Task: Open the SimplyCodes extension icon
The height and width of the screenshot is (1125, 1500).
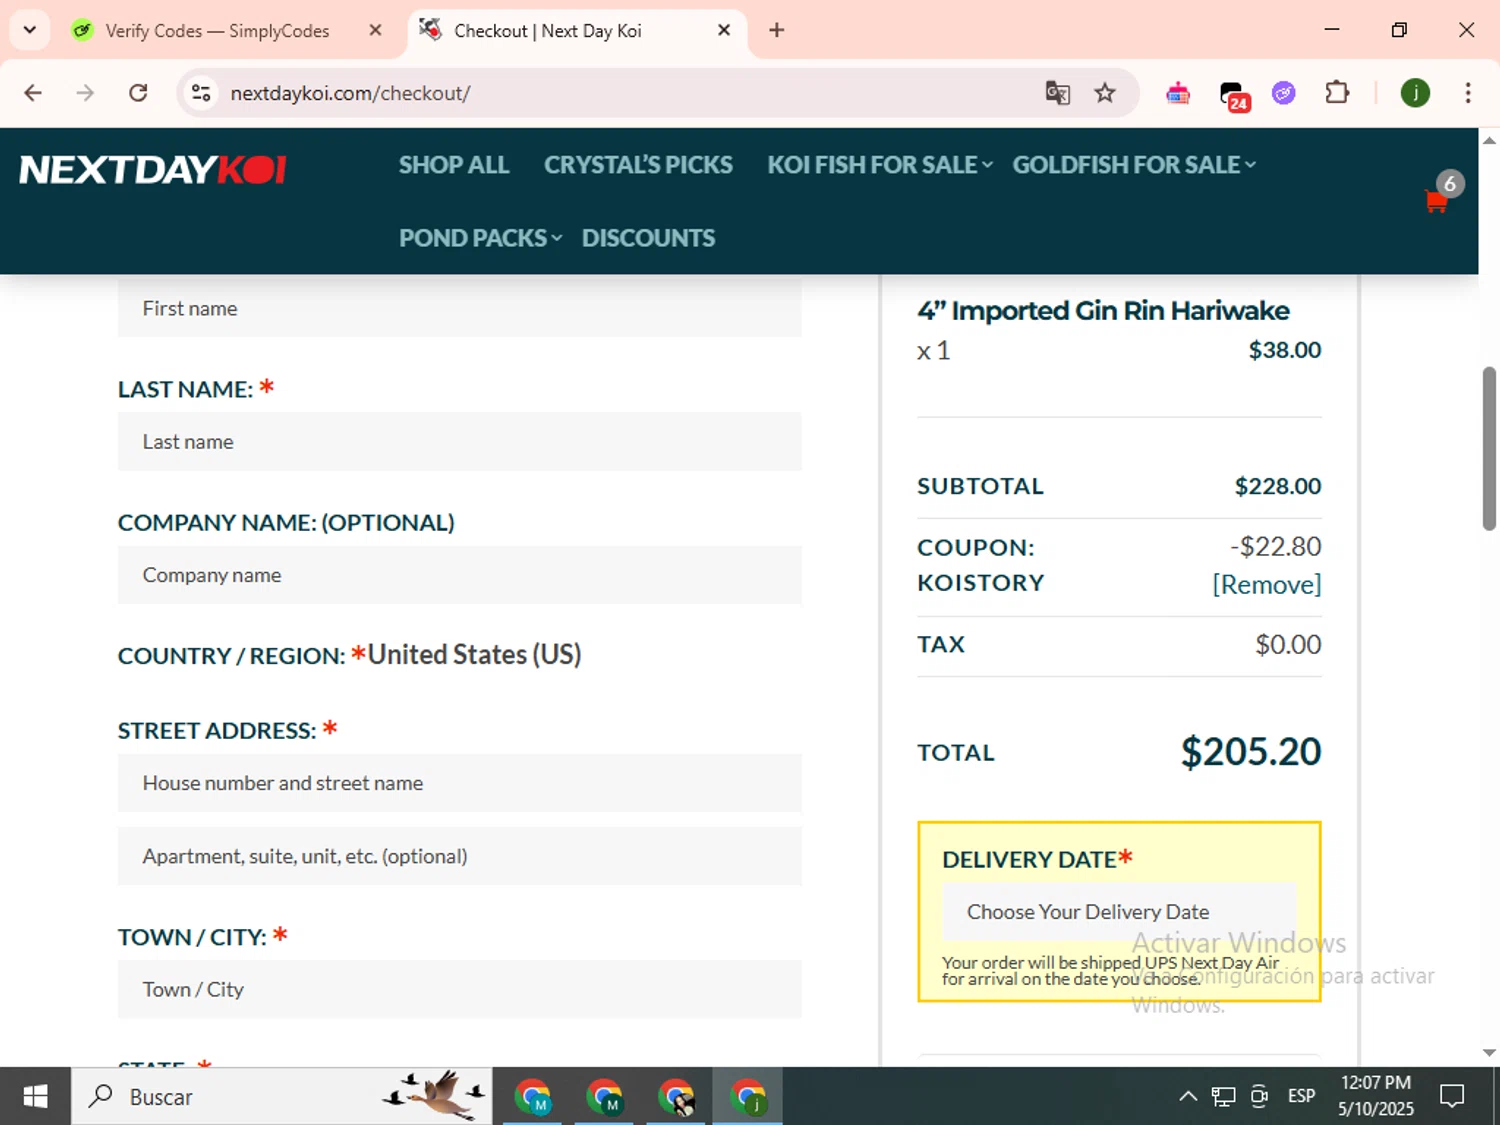Action: point(1178,93)
